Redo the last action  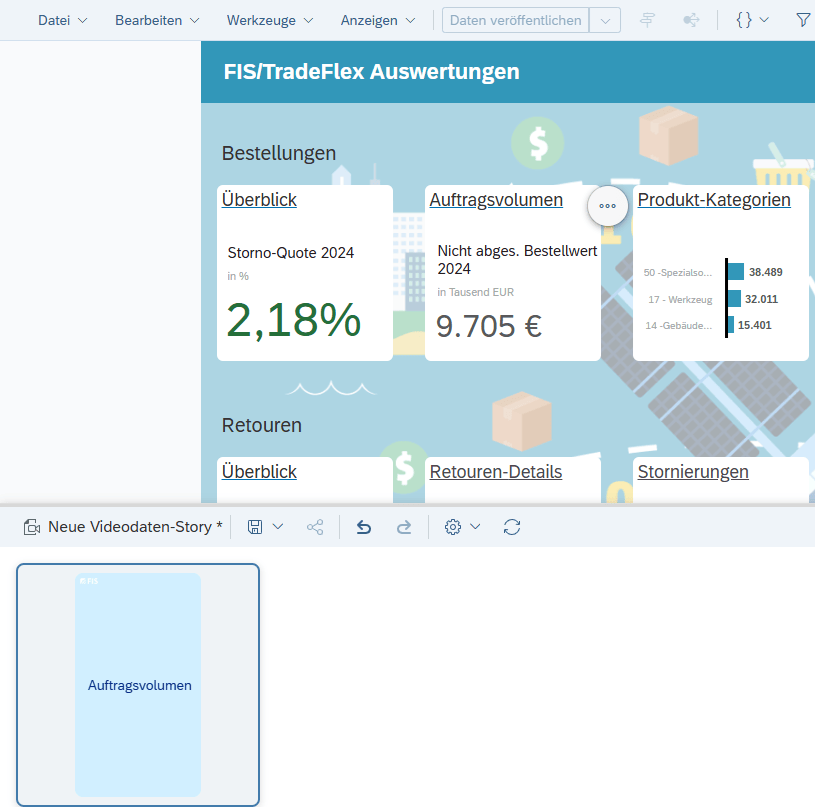coord(404,527)
